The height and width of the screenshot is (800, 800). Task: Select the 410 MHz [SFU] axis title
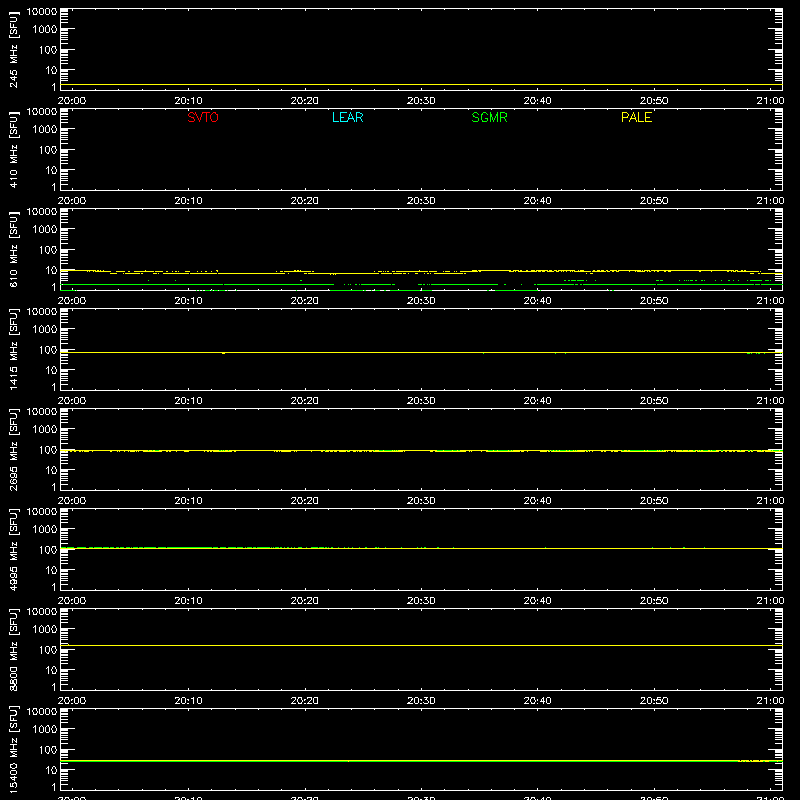click(13, 150)
